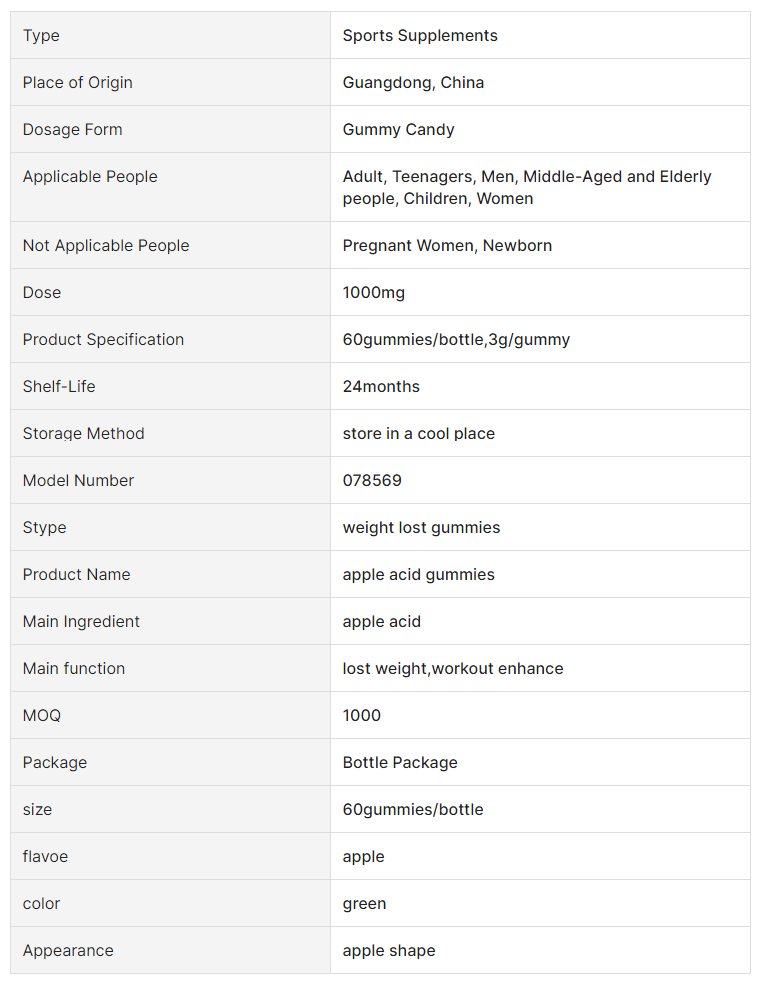Click the Applicable People label cell

click(x=171, y=187)
